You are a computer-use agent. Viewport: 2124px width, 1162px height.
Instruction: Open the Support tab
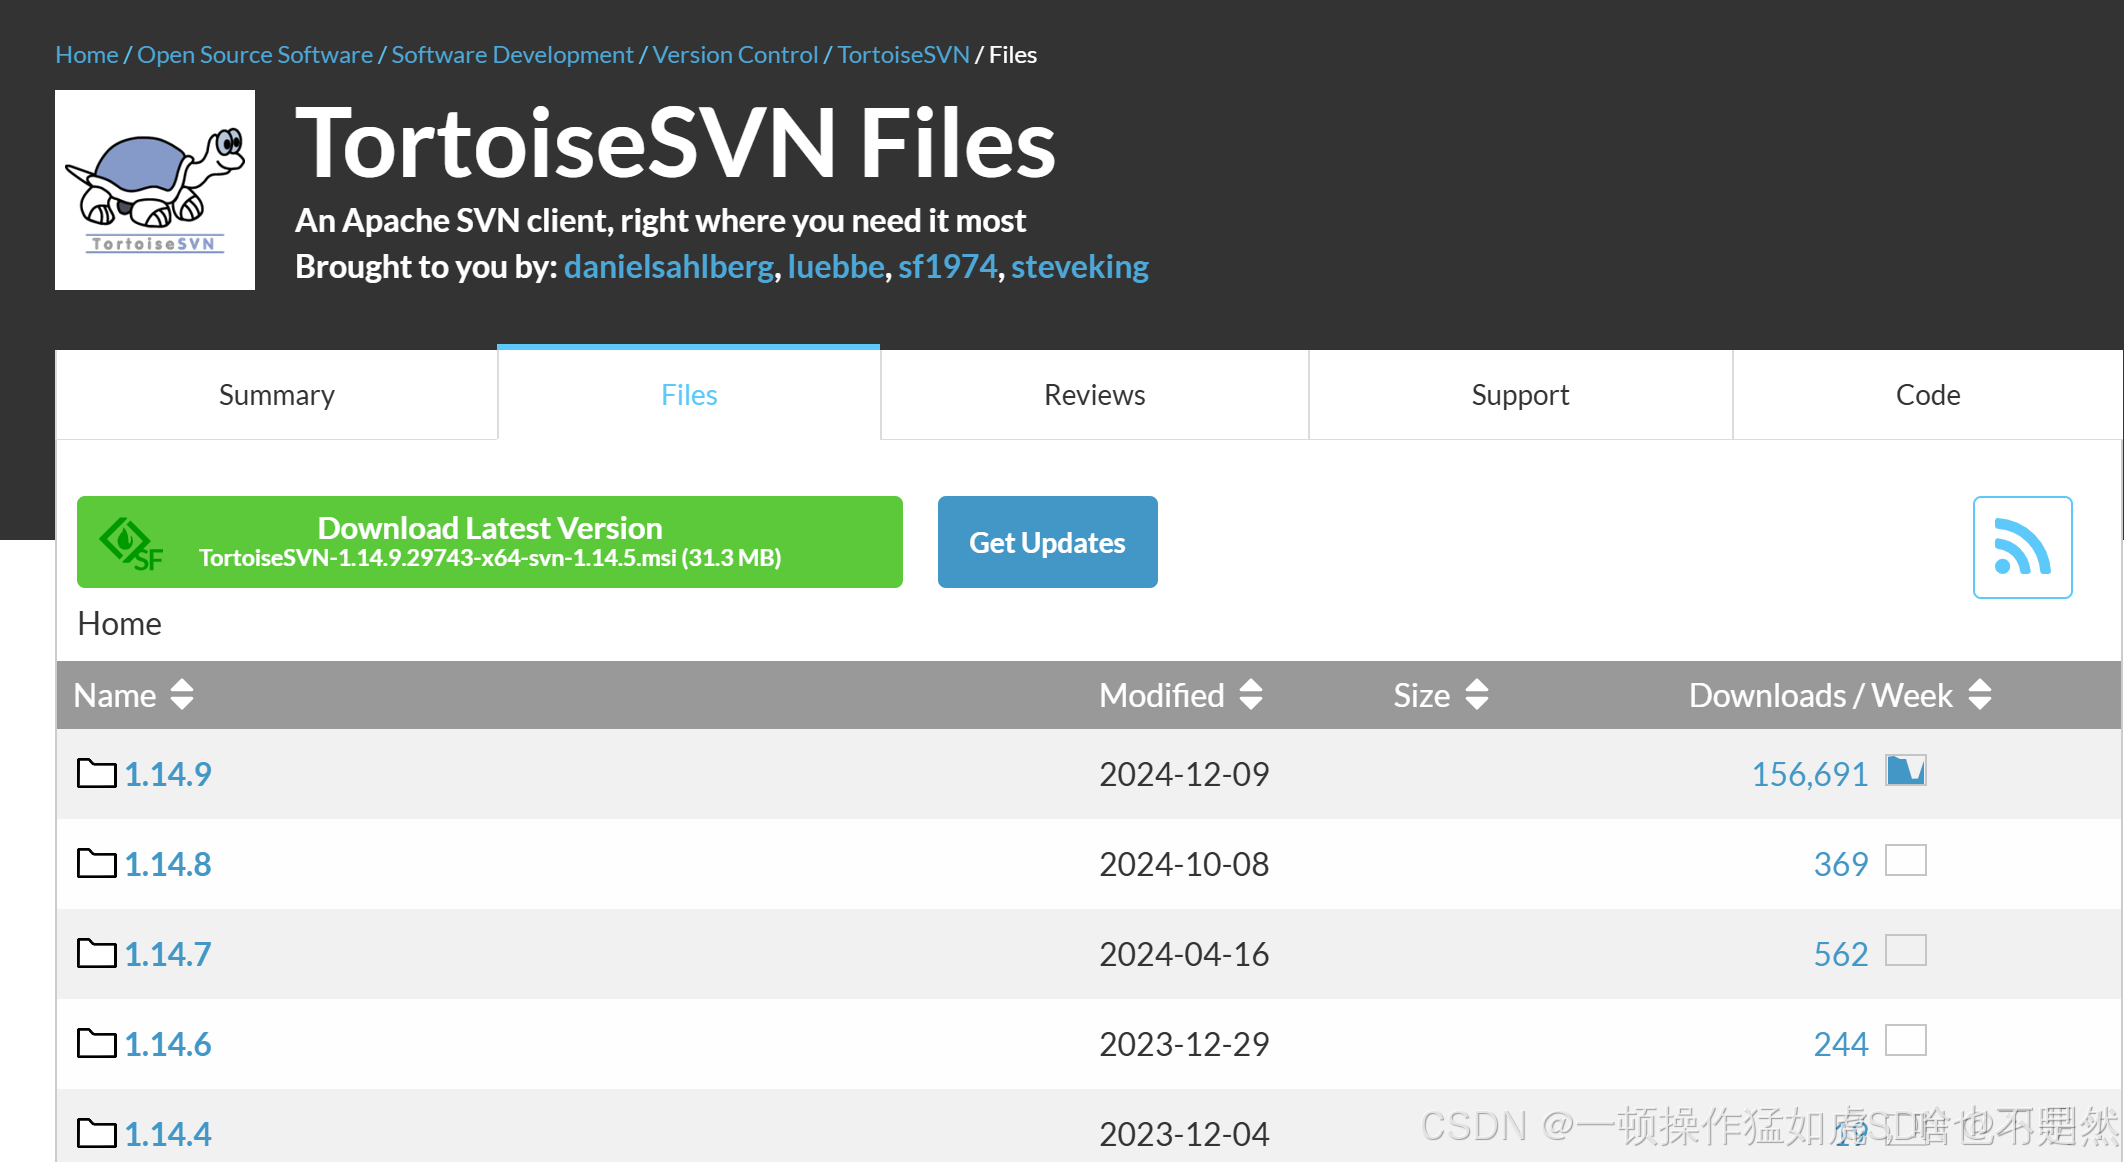pos(1519,394)
